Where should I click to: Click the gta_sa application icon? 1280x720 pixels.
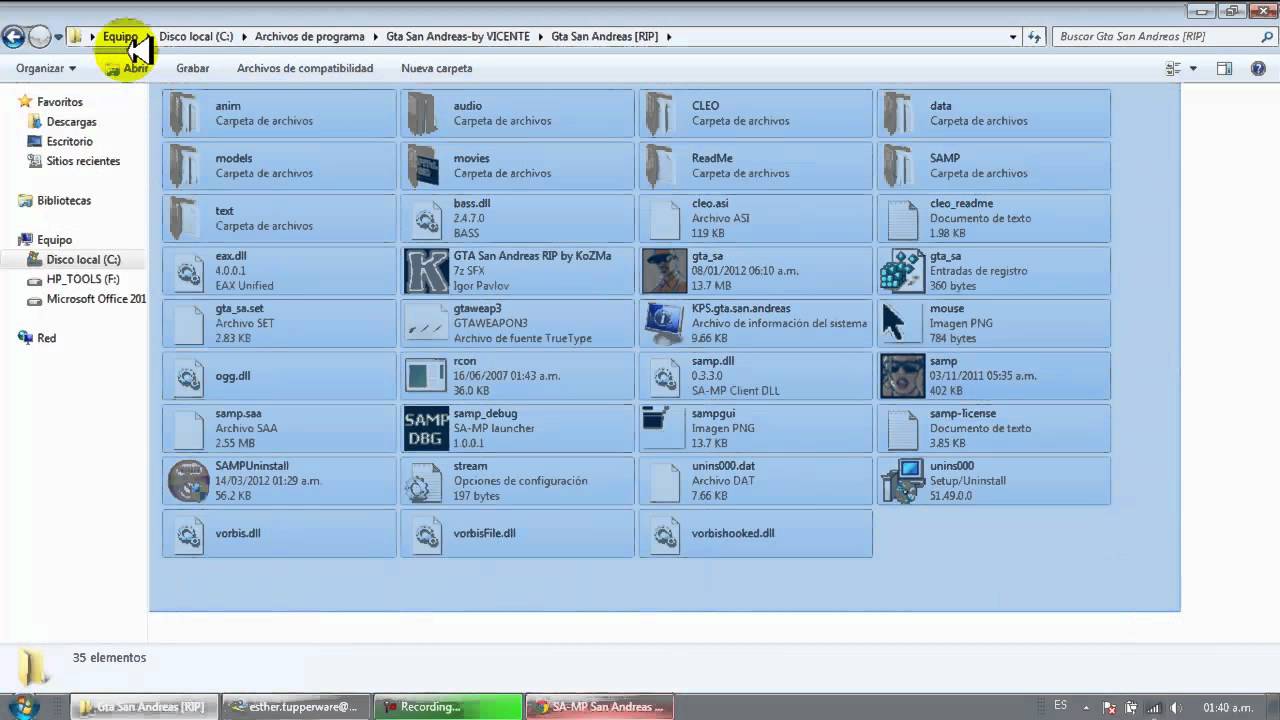coord(665,271)
